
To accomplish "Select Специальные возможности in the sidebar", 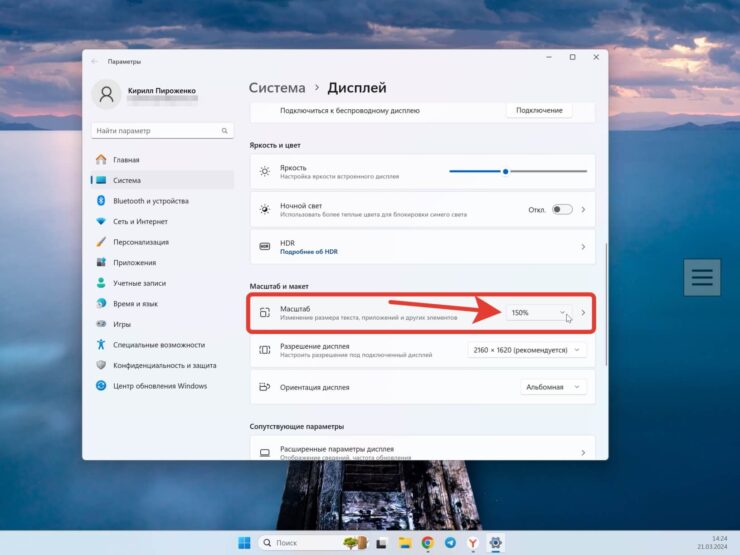I will click(x=160, y=345).
